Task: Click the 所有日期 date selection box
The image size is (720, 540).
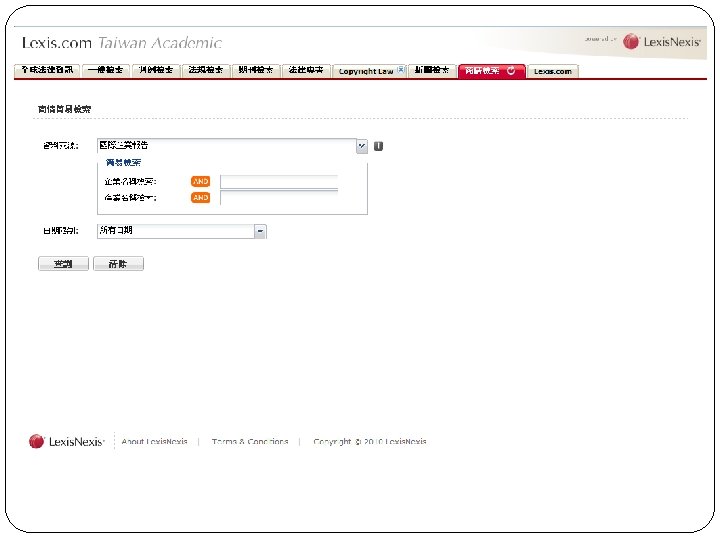Action: (x=182, y=231)
